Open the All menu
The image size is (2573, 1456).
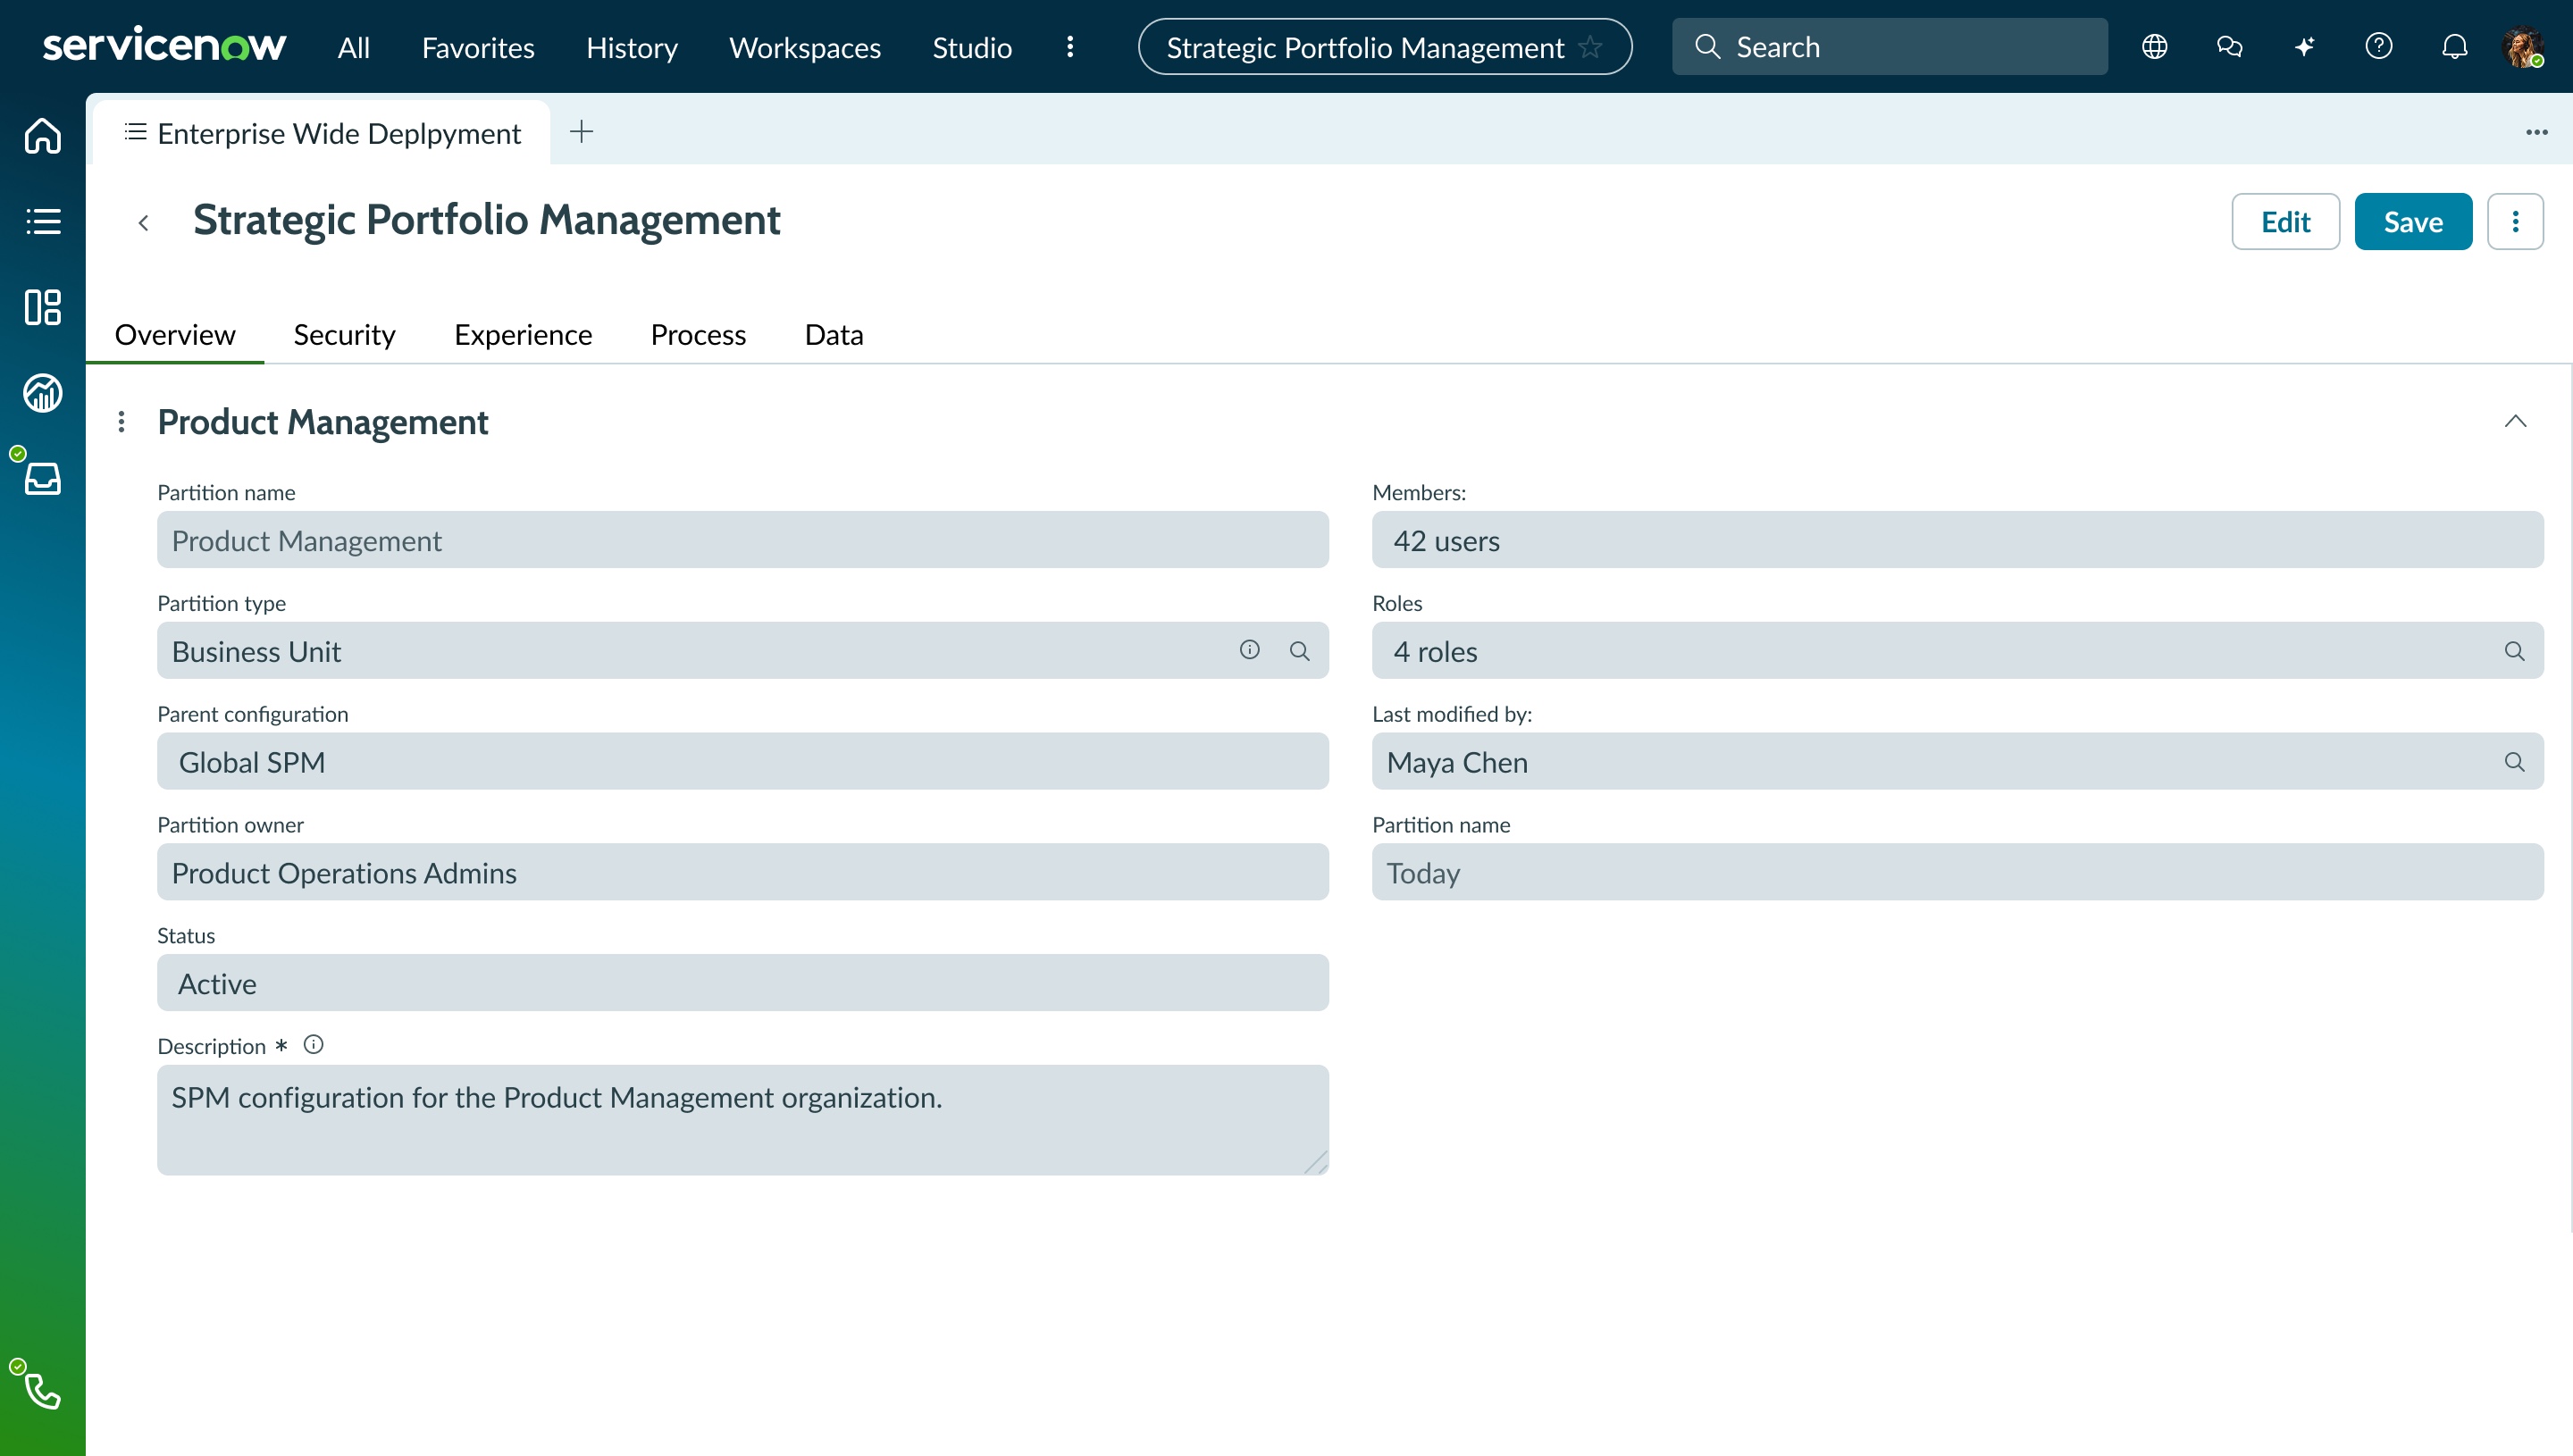[x=354, y=47]
